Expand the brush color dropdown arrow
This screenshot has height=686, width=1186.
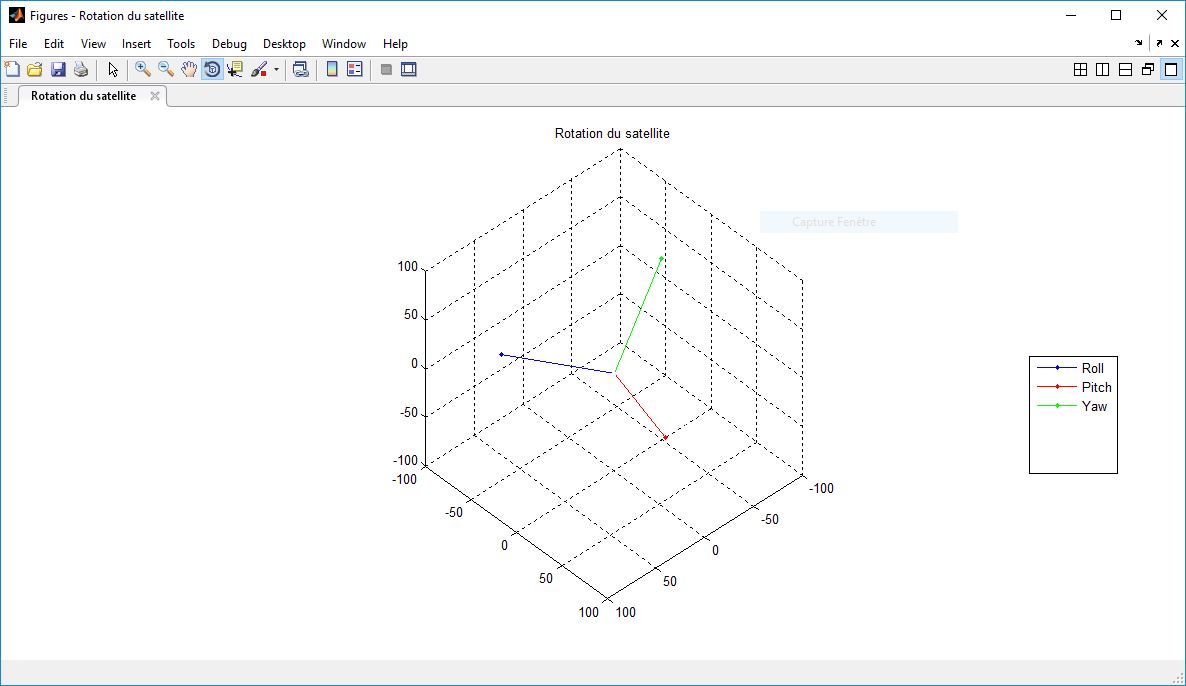(276, 70)
